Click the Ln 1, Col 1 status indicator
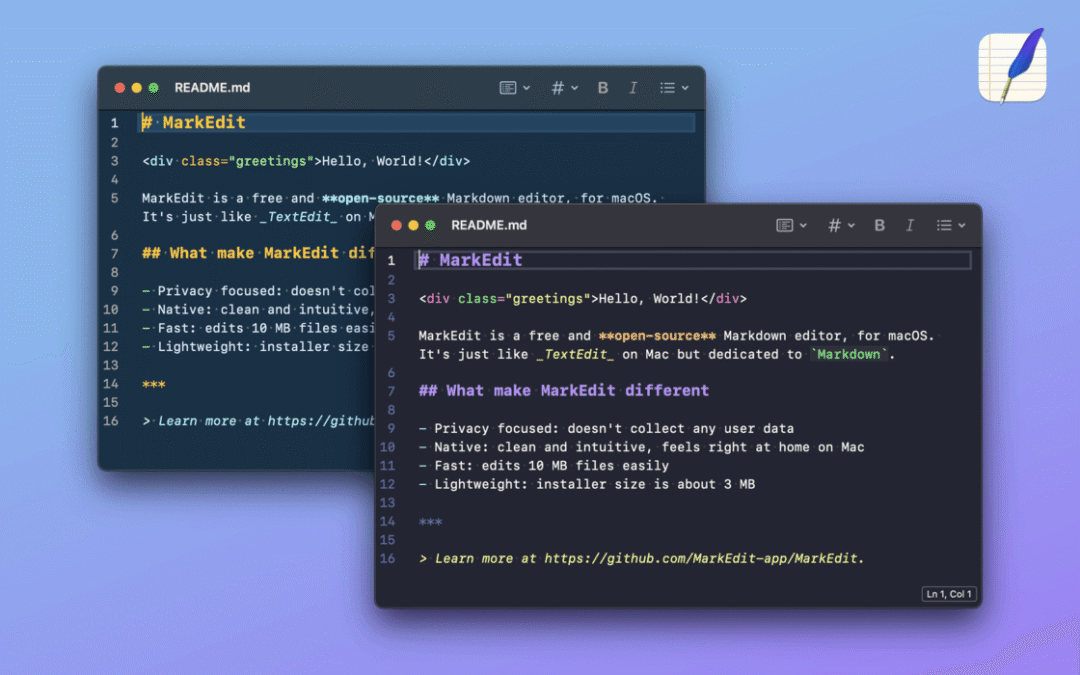Image resolution: width=1080 pixels, height=675 pixels. 948,594
